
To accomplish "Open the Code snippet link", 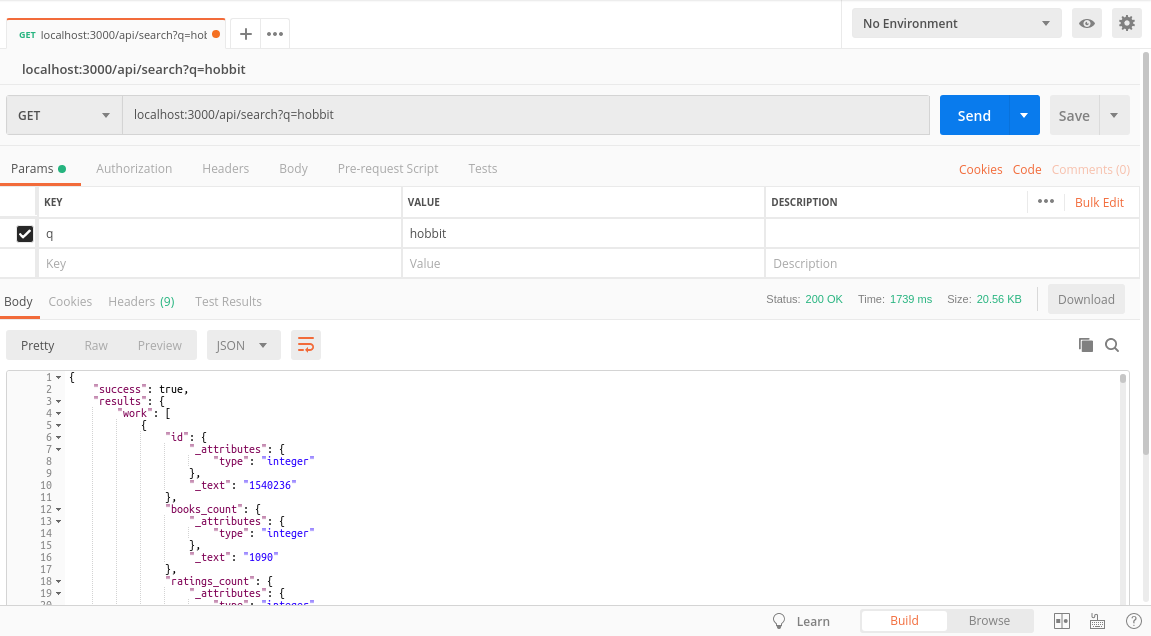I will click(1027, 169).
